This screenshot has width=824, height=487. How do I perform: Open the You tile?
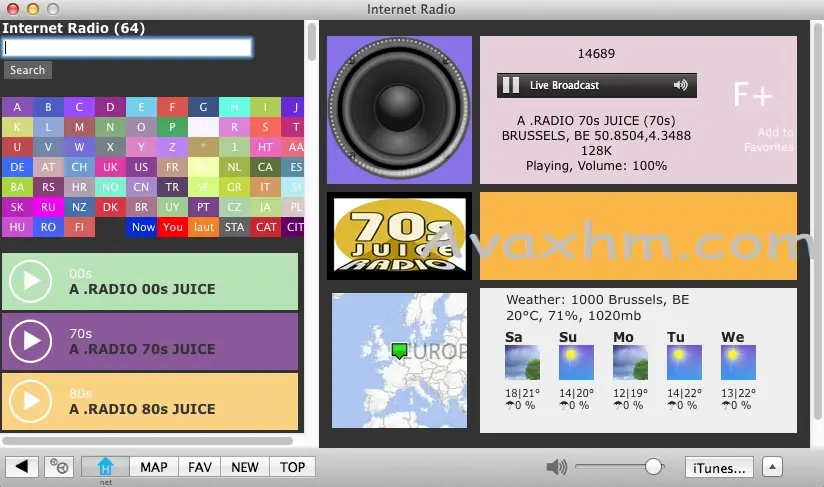(x=172, y=227)
